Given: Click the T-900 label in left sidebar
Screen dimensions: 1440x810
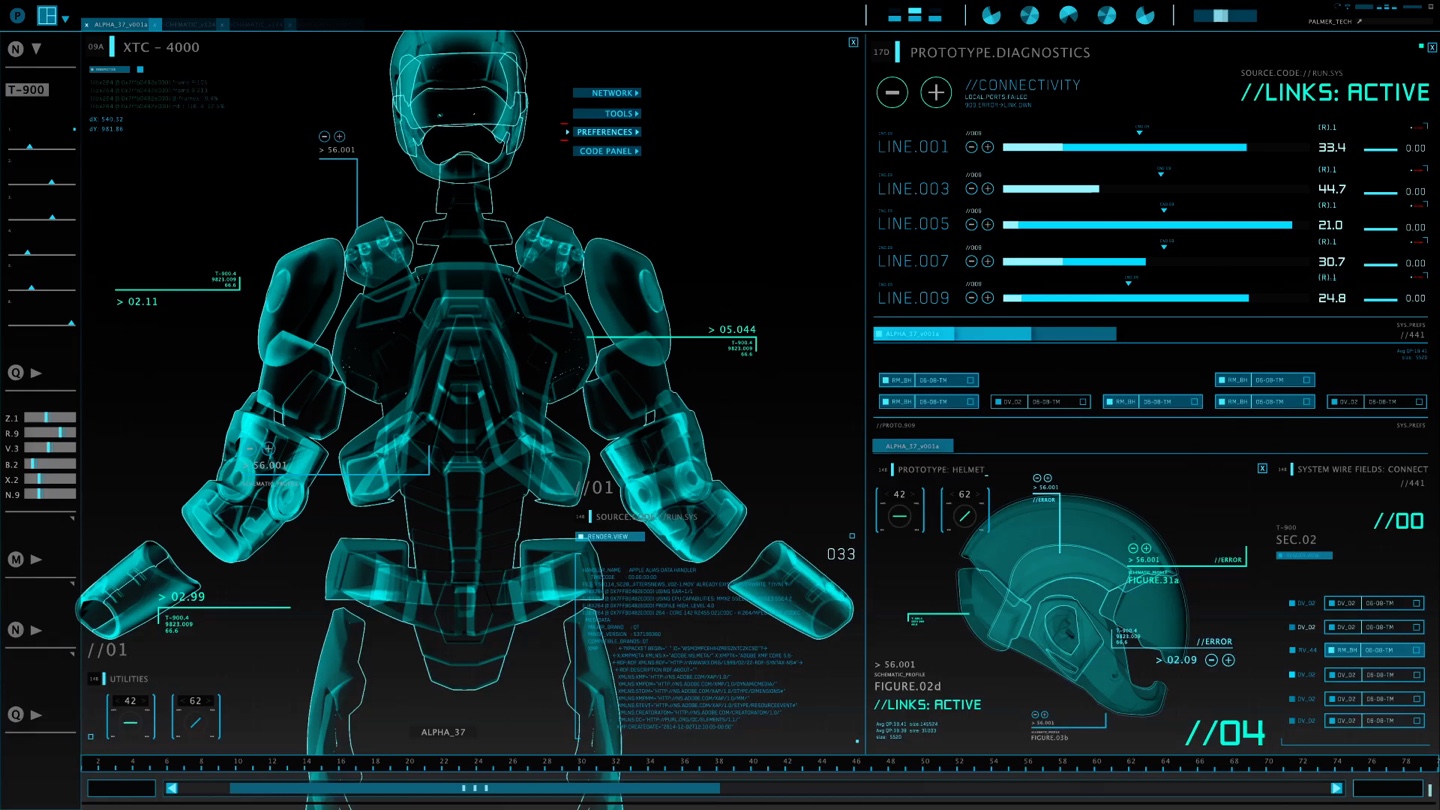Looking at the screenshot, I should (x=27, y=90).
